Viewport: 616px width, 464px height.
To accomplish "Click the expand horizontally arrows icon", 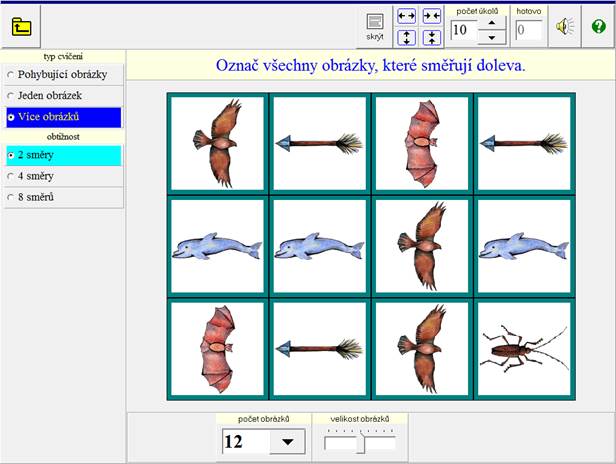I will (407, 17).
